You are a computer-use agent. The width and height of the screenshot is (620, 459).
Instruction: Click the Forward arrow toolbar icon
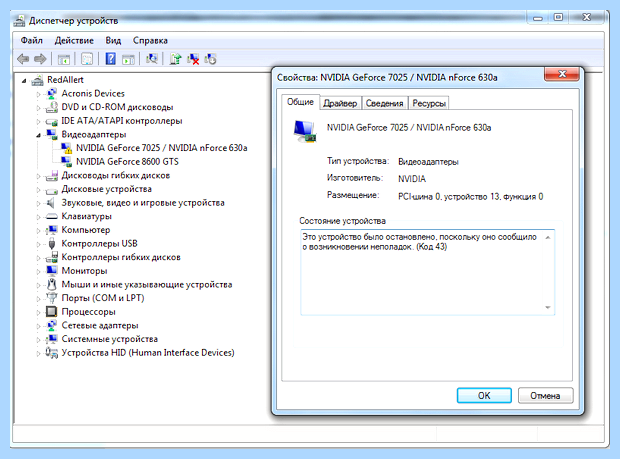[40, 59]
